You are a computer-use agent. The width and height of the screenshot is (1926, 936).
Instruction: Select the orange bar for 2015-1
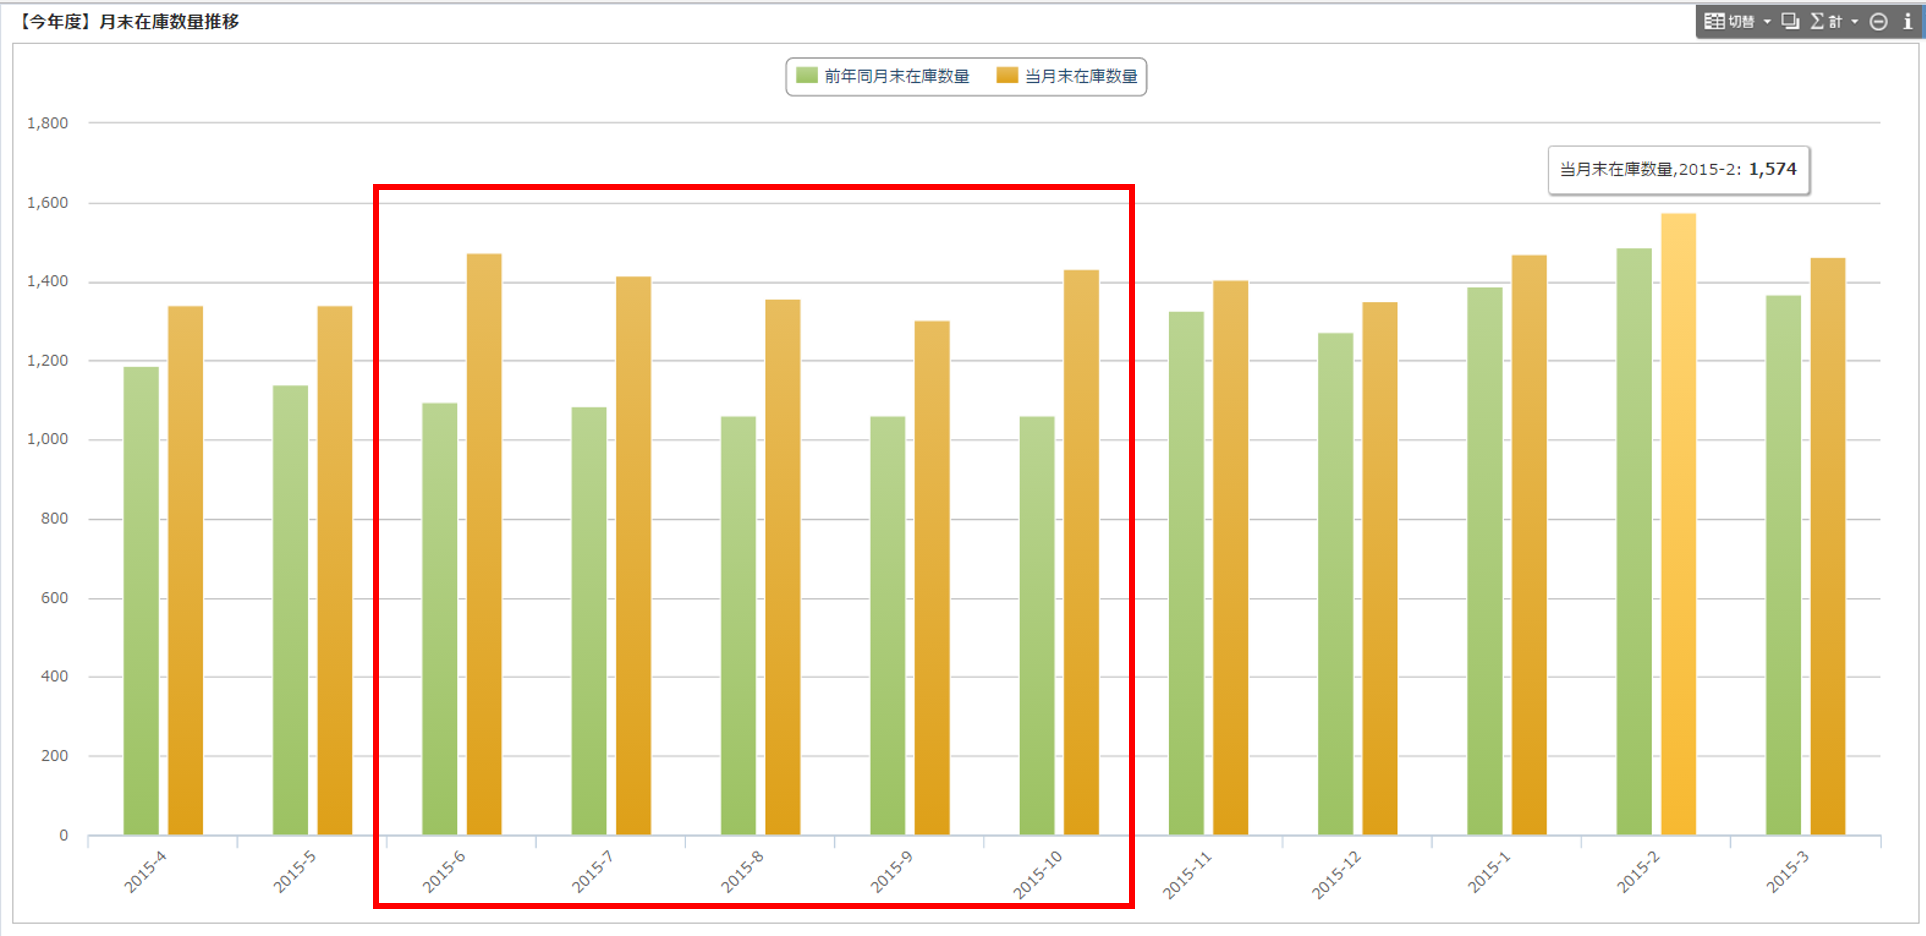tap(1529, 545)
